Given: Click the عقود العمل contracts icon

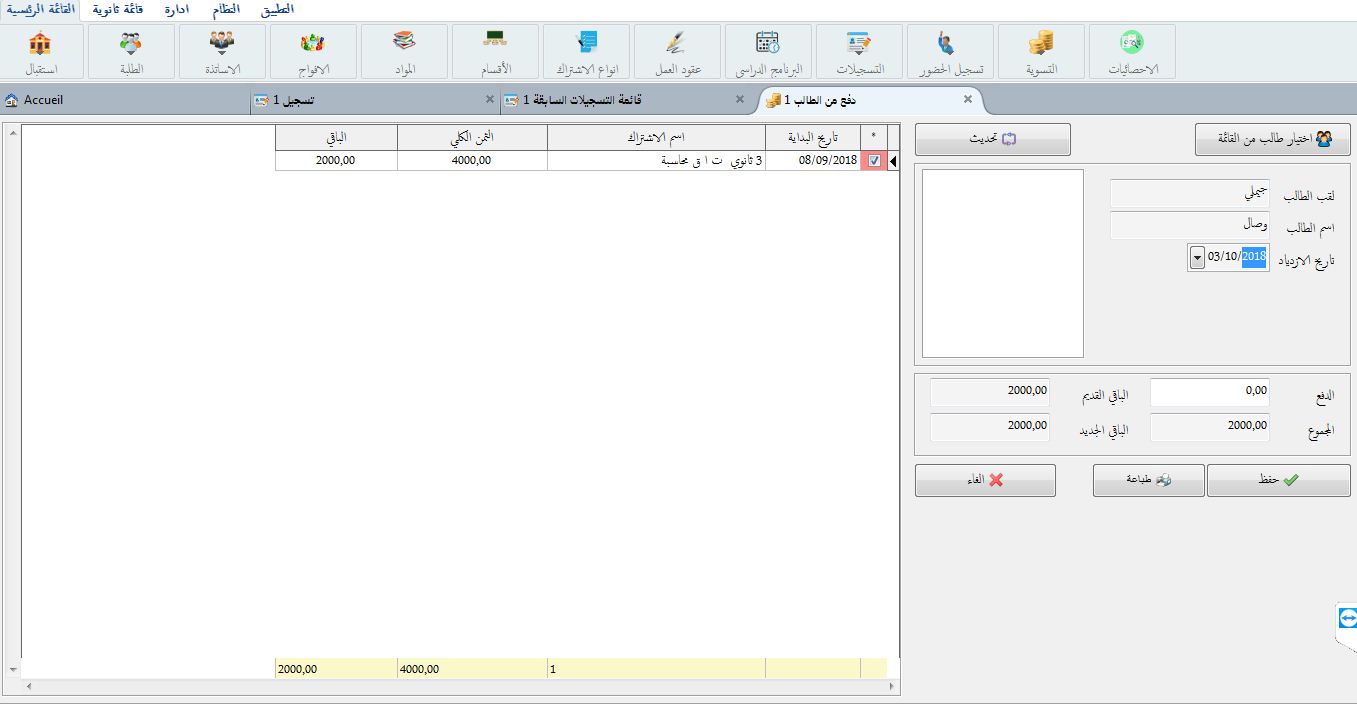Looking at the screenshot, I should (x=676, y=51).
